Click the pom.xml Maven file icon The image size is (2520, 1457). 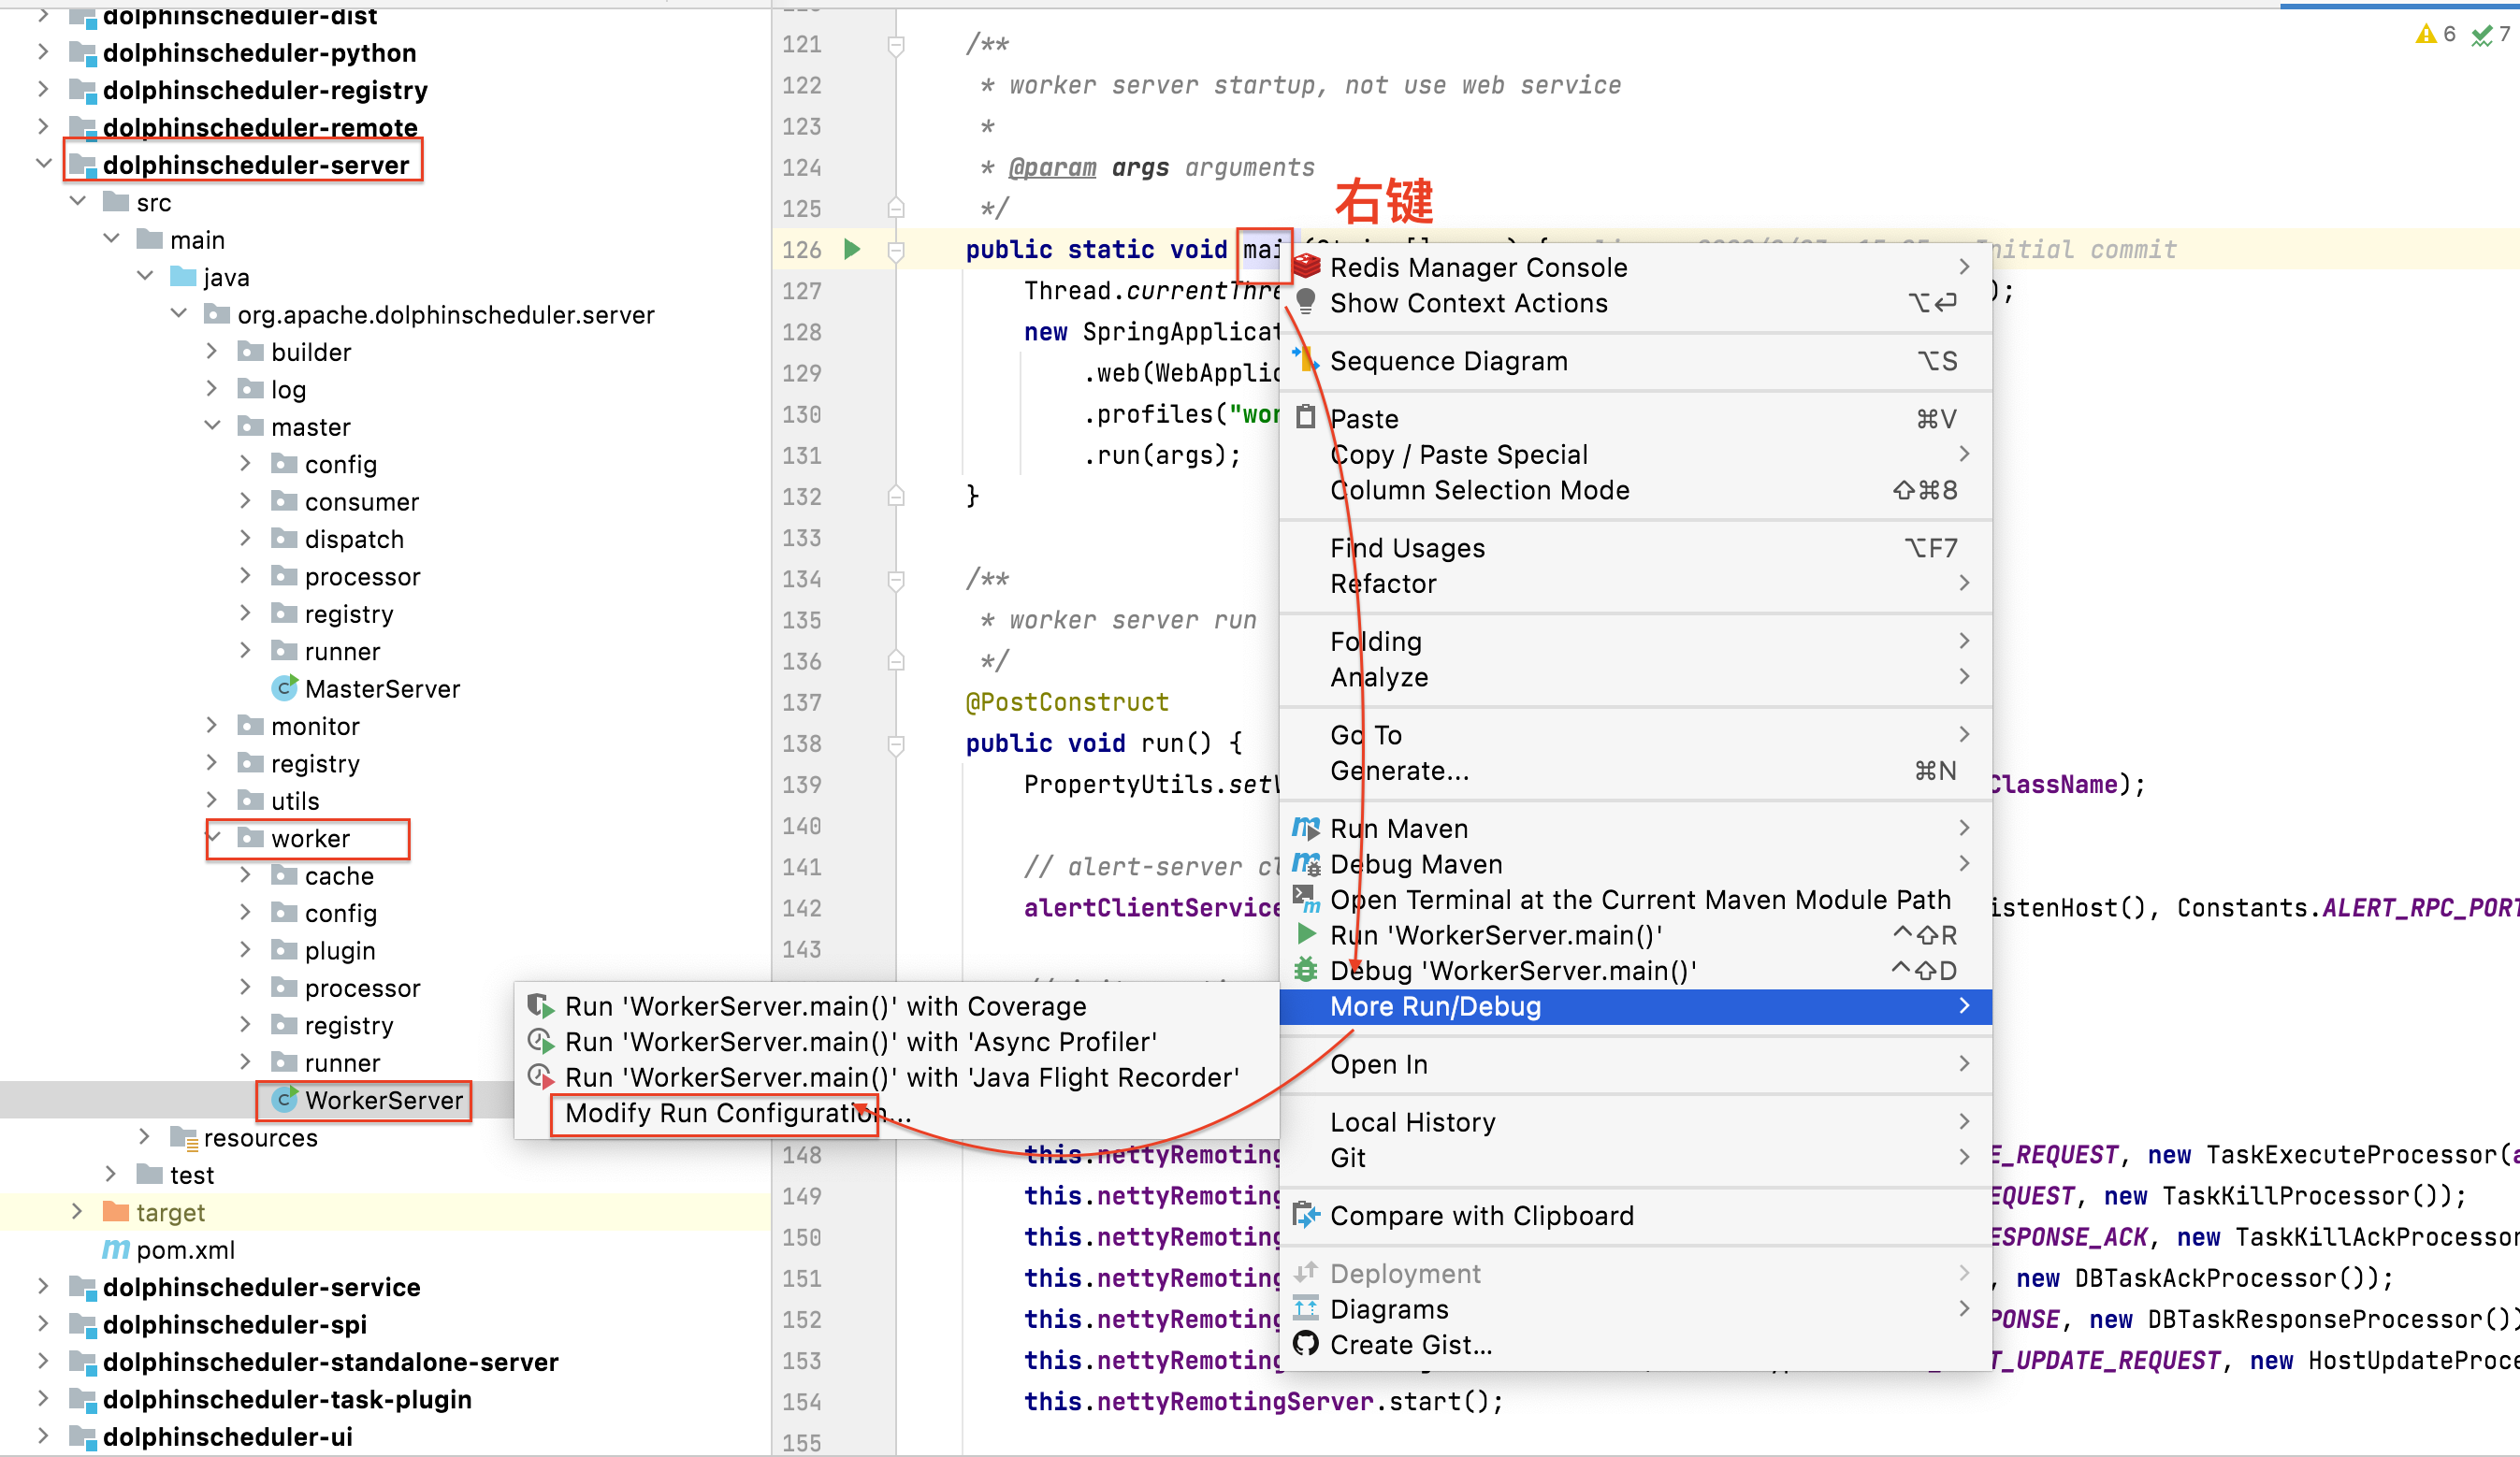pyautogui.click(x=116, y=1249)
